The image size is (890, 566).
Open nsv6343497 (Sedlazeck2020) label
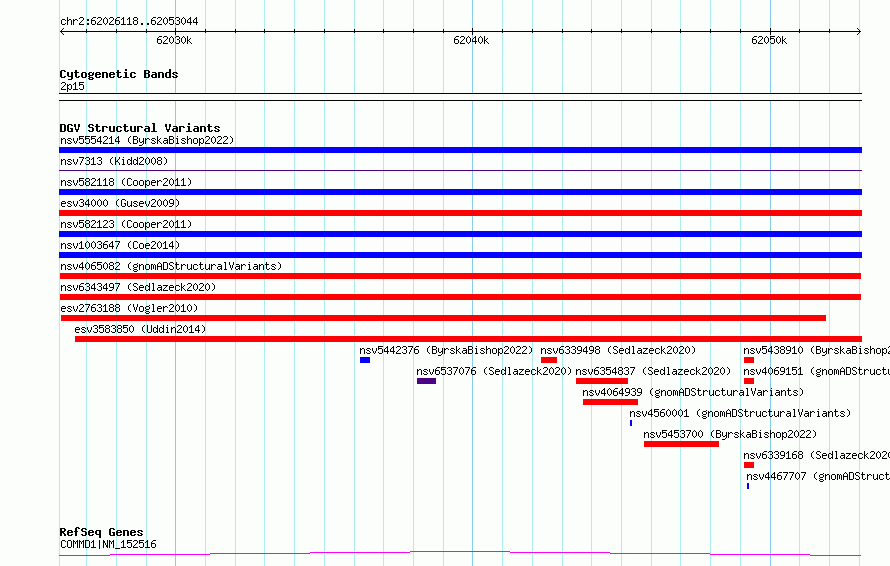point(138,287)
